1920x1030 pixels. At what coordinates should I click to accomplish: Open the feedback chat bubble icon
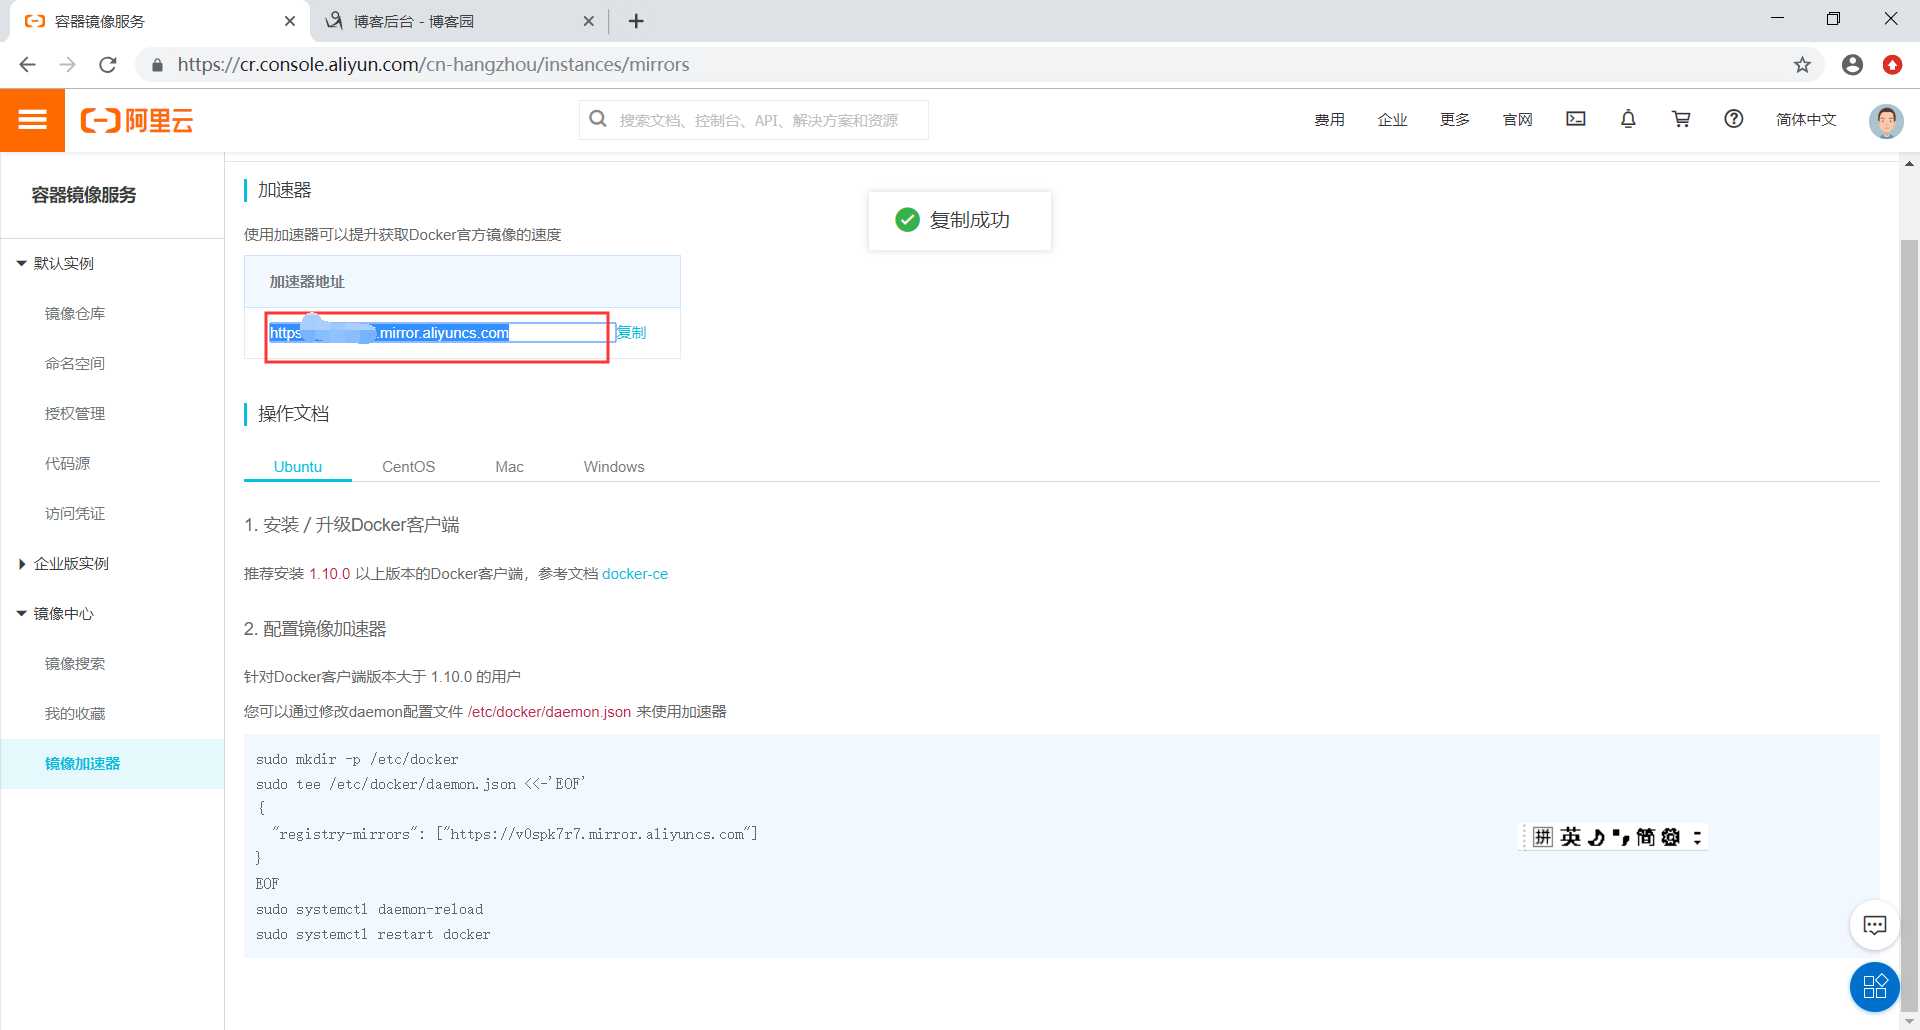pos(1875,925)
